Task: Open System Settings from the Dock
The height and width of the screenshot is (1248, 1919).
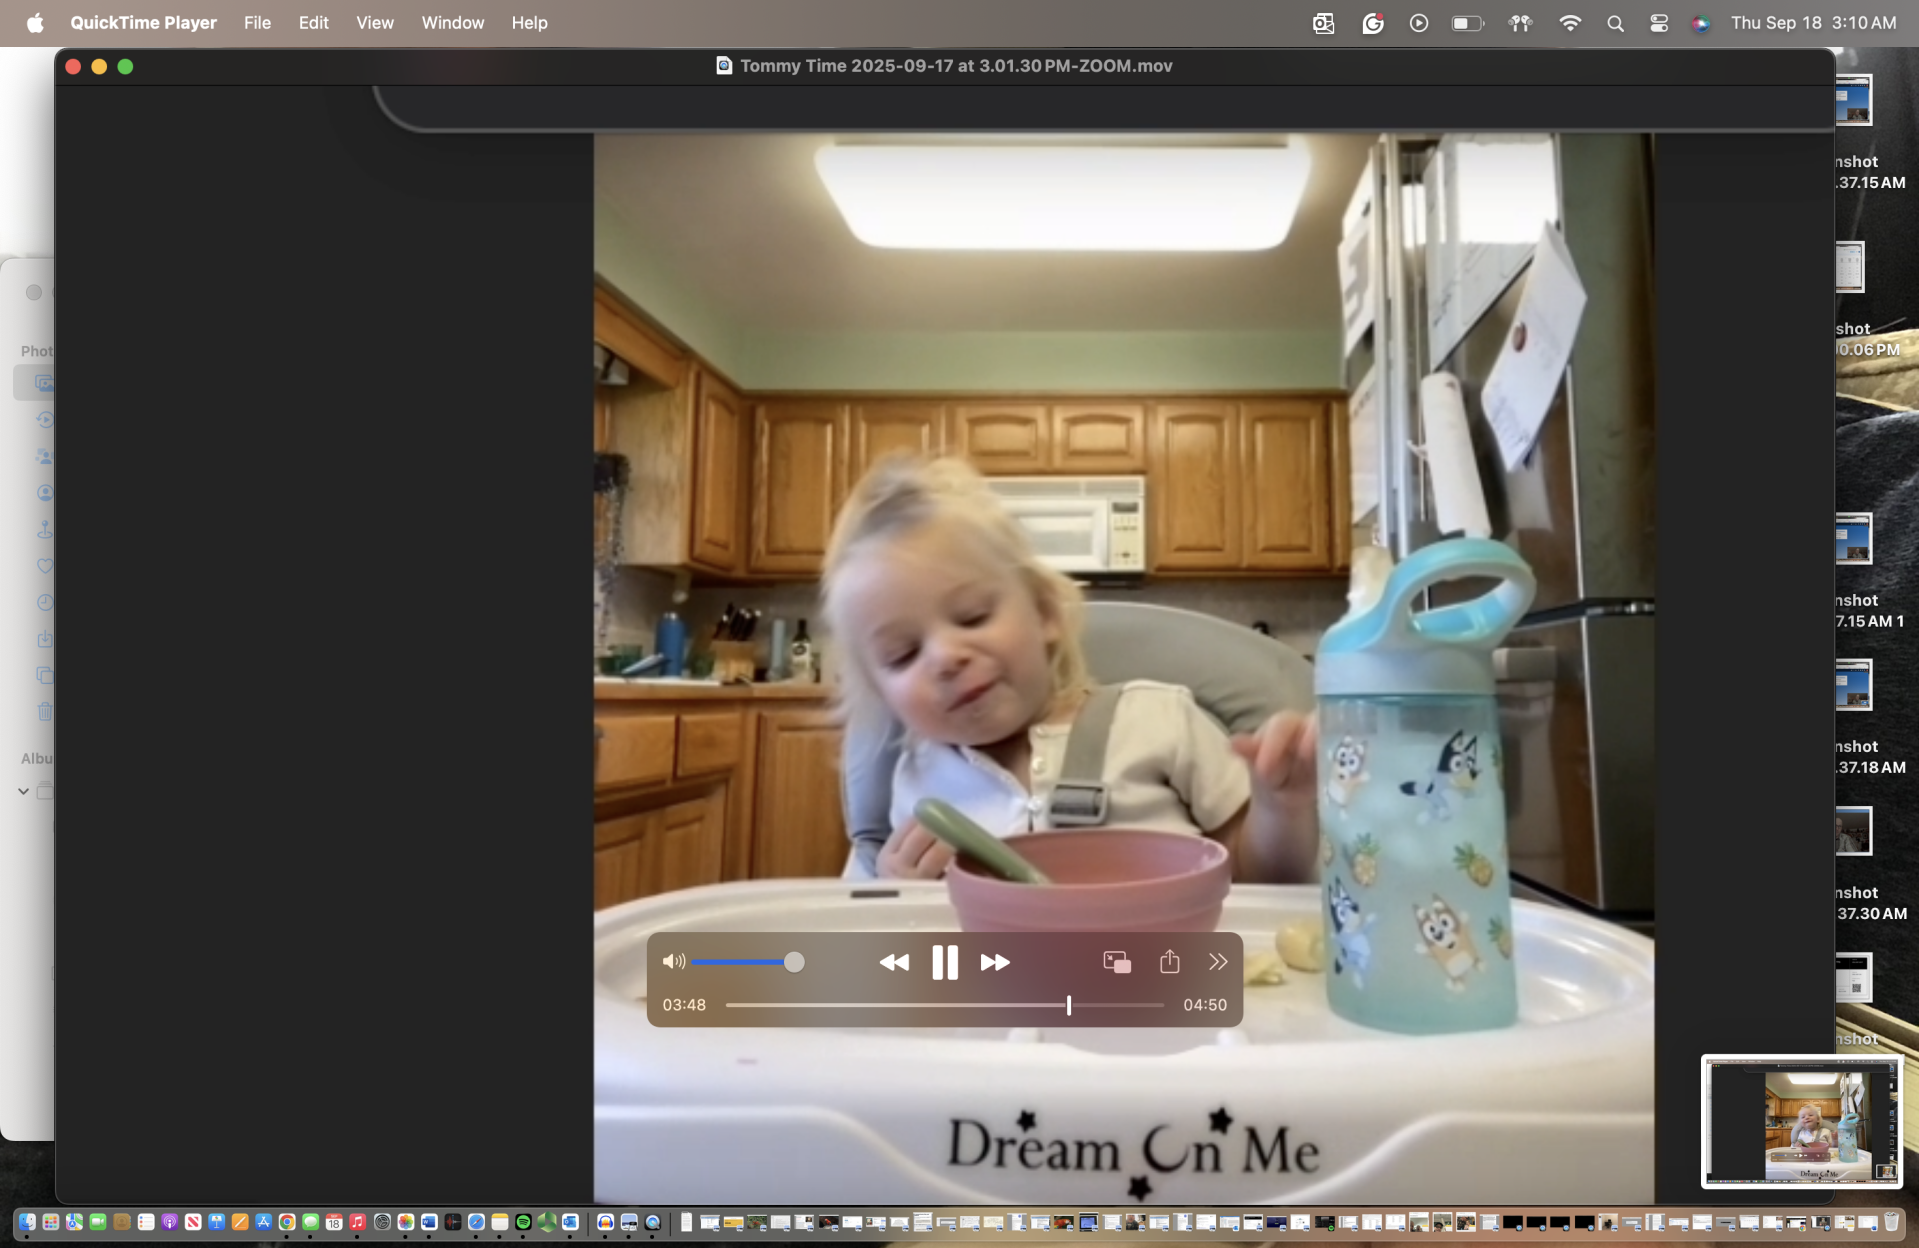Action: click(382, 1222)
